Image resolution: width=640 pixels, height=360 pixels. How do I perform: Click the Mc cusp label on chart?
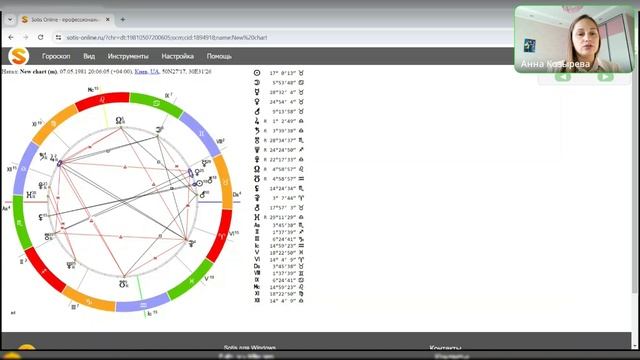[93, 89]
